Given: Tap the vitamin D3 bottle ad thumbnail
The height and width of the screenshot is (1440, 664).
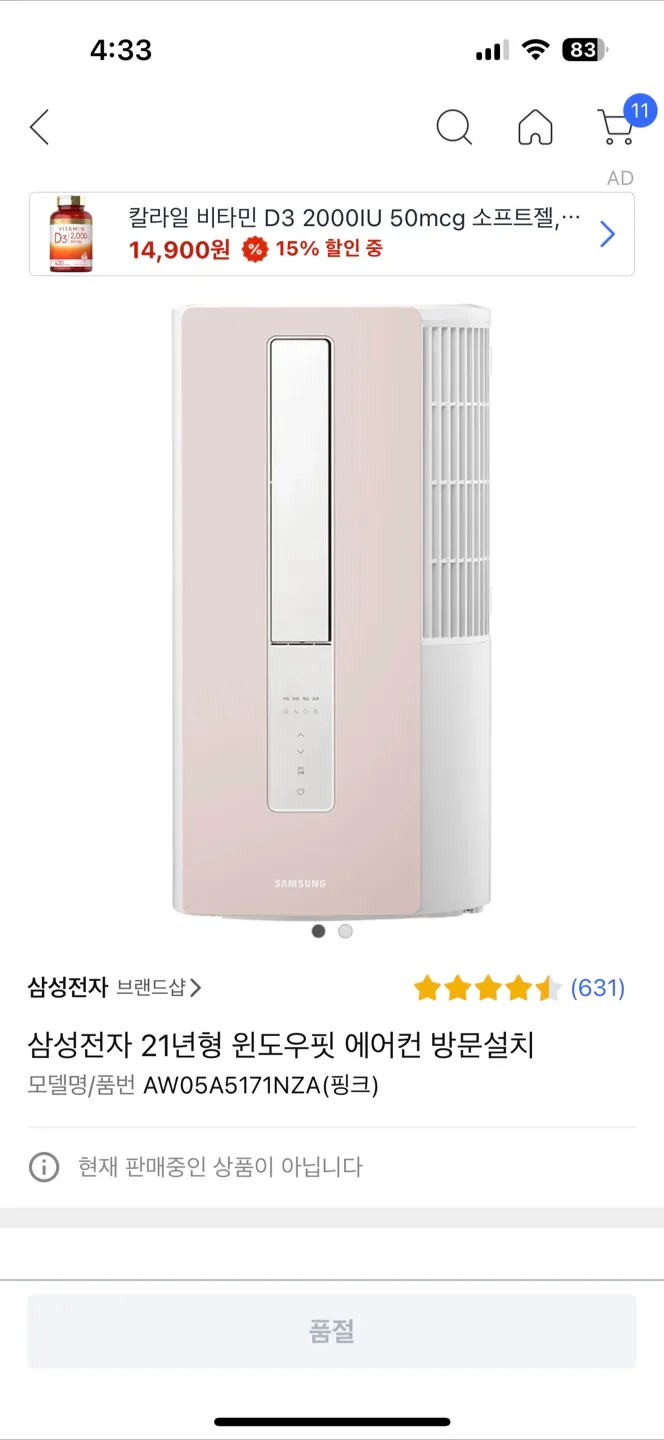Looking at the screenshot, I should point(72,234).
